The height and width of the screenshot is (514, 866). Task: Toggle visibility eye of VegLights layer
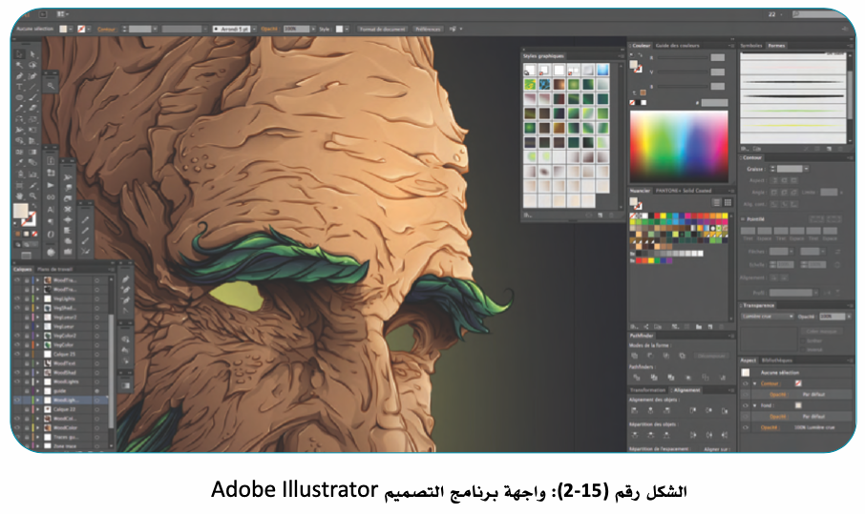coord(17,298)
